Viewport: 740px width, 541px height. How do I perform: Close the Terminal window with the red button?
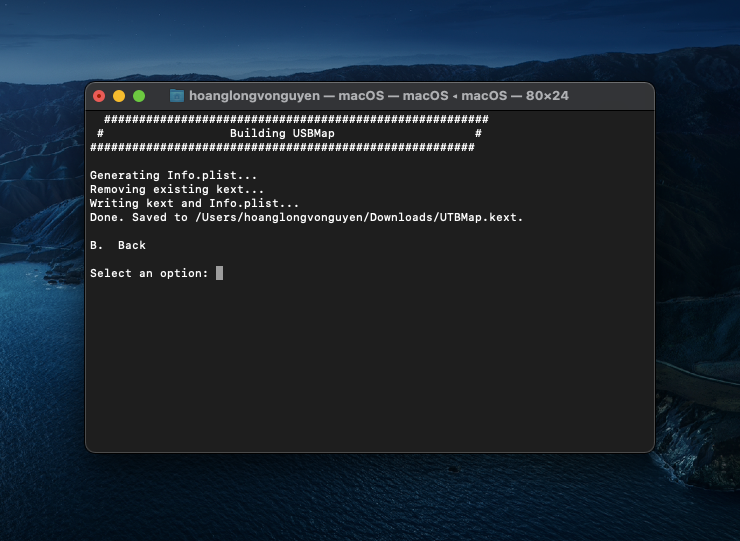tap(99, 96)
